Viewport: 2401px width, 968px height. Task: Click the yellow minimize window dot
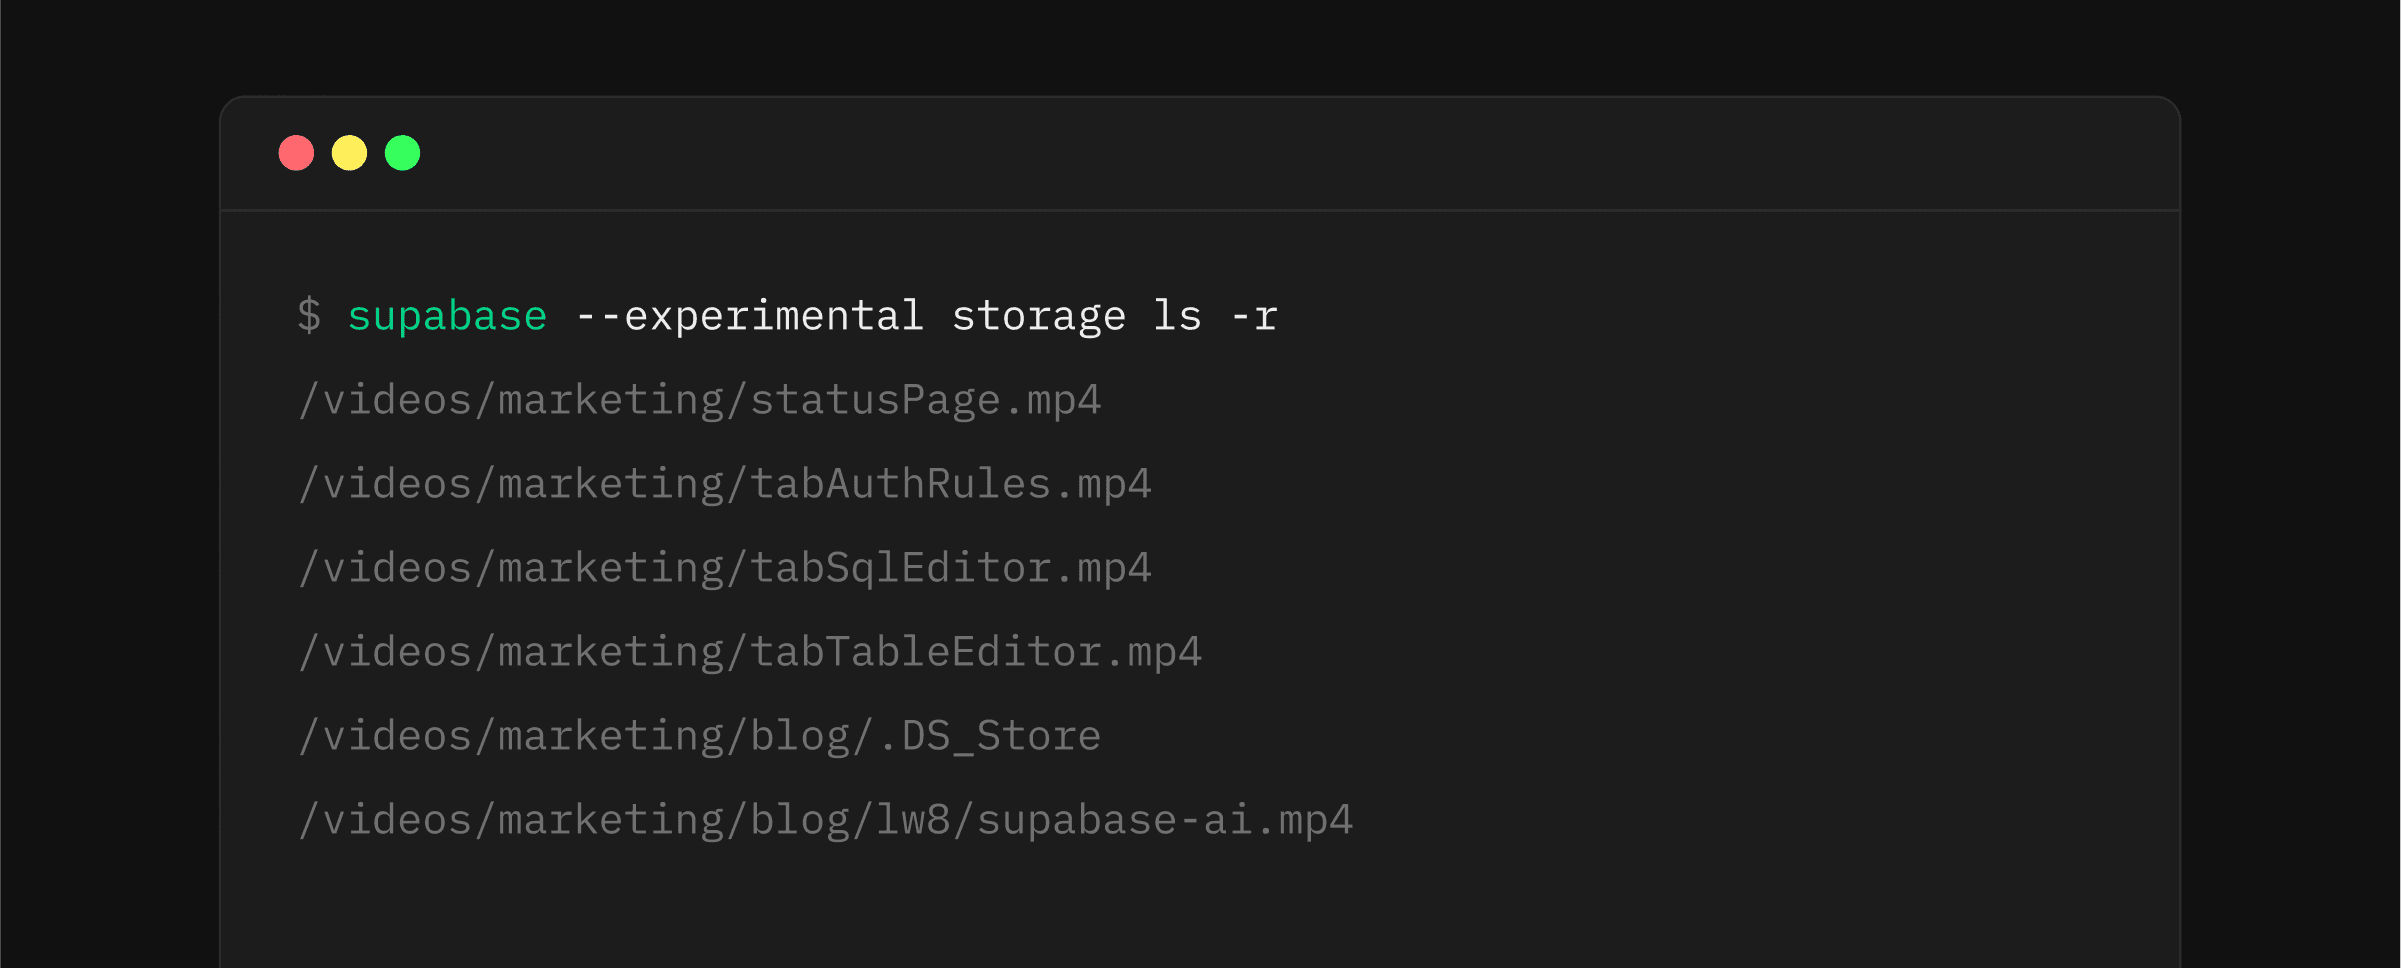349,153
